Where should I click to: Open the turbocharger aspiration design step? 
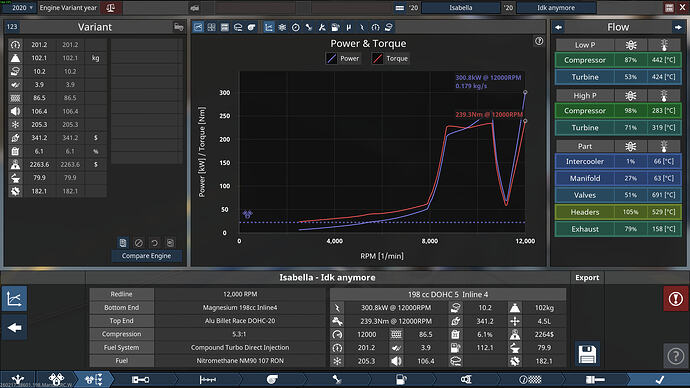tap(272, 380)
